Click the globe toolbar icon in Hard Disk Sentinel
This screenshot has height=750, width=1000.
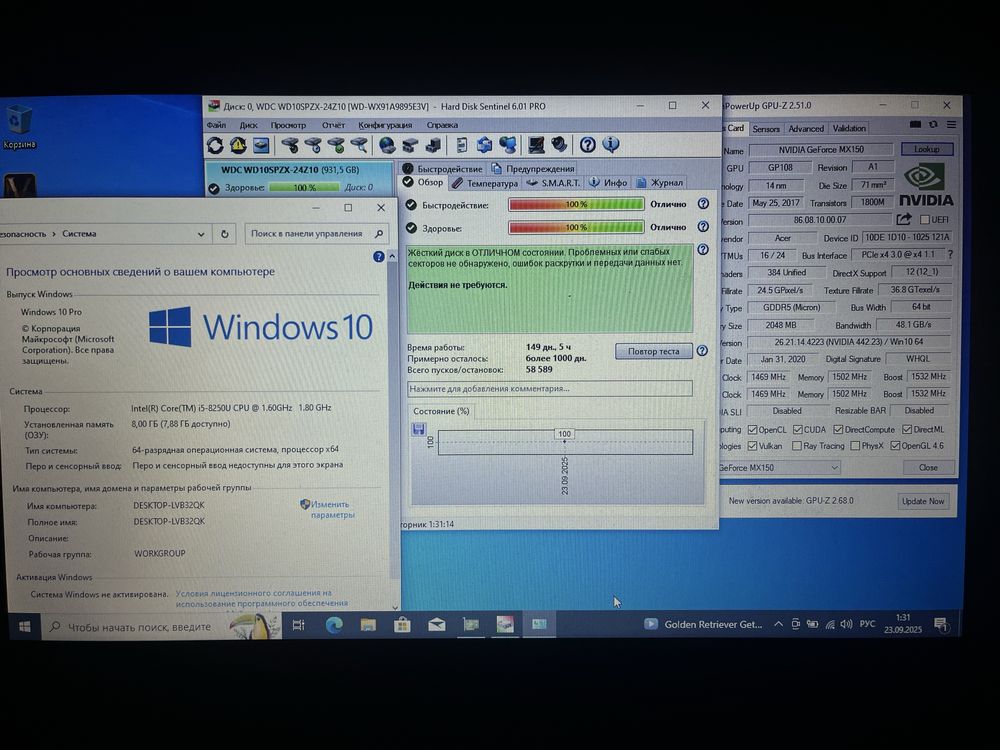pyautogui.click(x=386, y=146)
